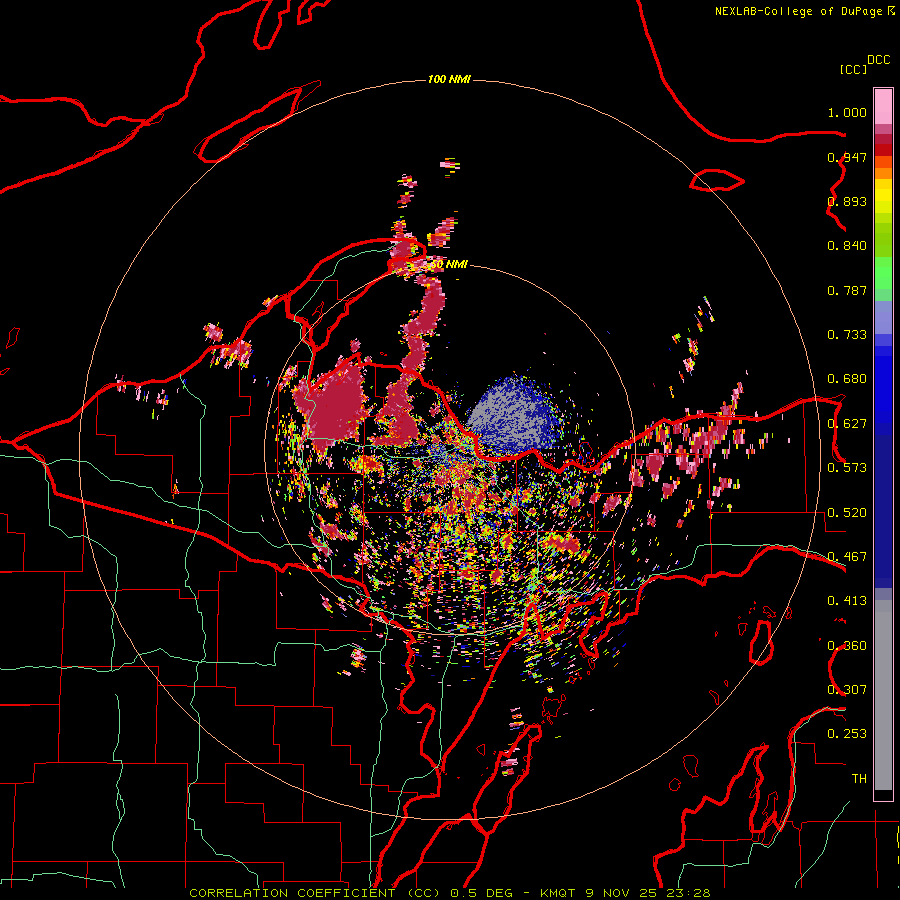Click the 0.413 scale value
The height and width of the screenshot is (900, 900).
pos(847,601)
